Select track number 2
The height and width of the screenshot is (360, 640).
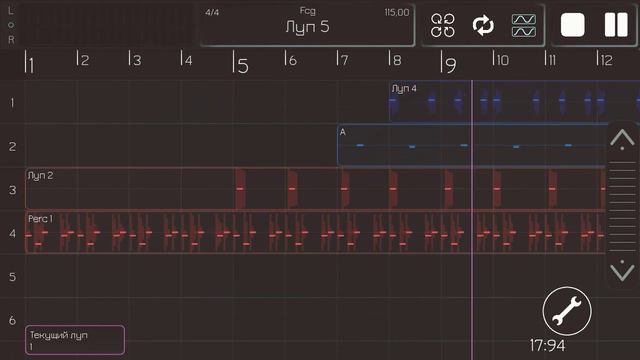(x=12, y=146)
